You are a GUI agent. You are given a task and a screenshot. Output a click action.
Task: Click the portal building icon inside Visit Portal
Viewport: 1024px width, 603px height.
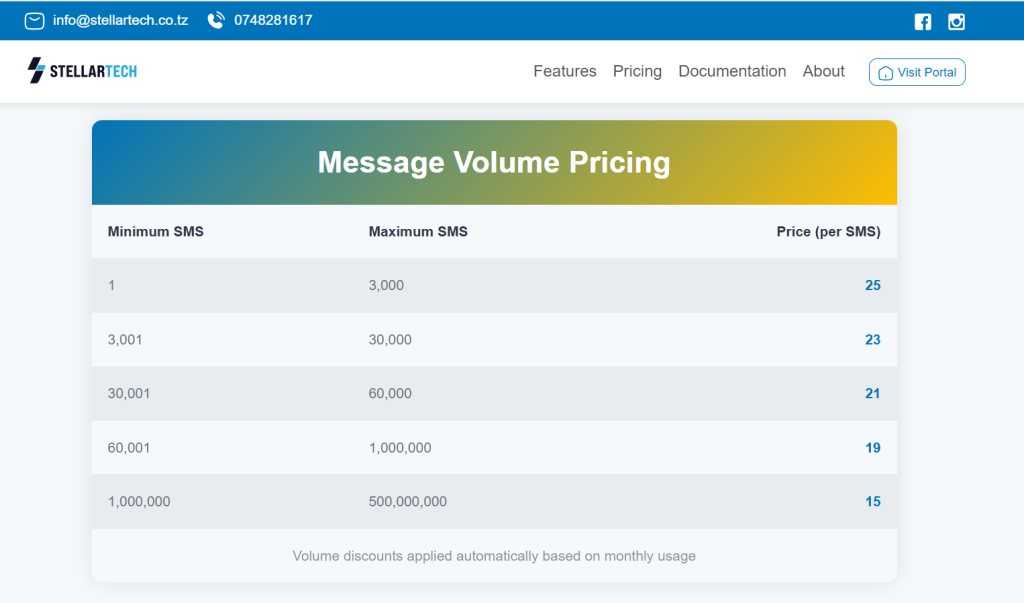886,72
